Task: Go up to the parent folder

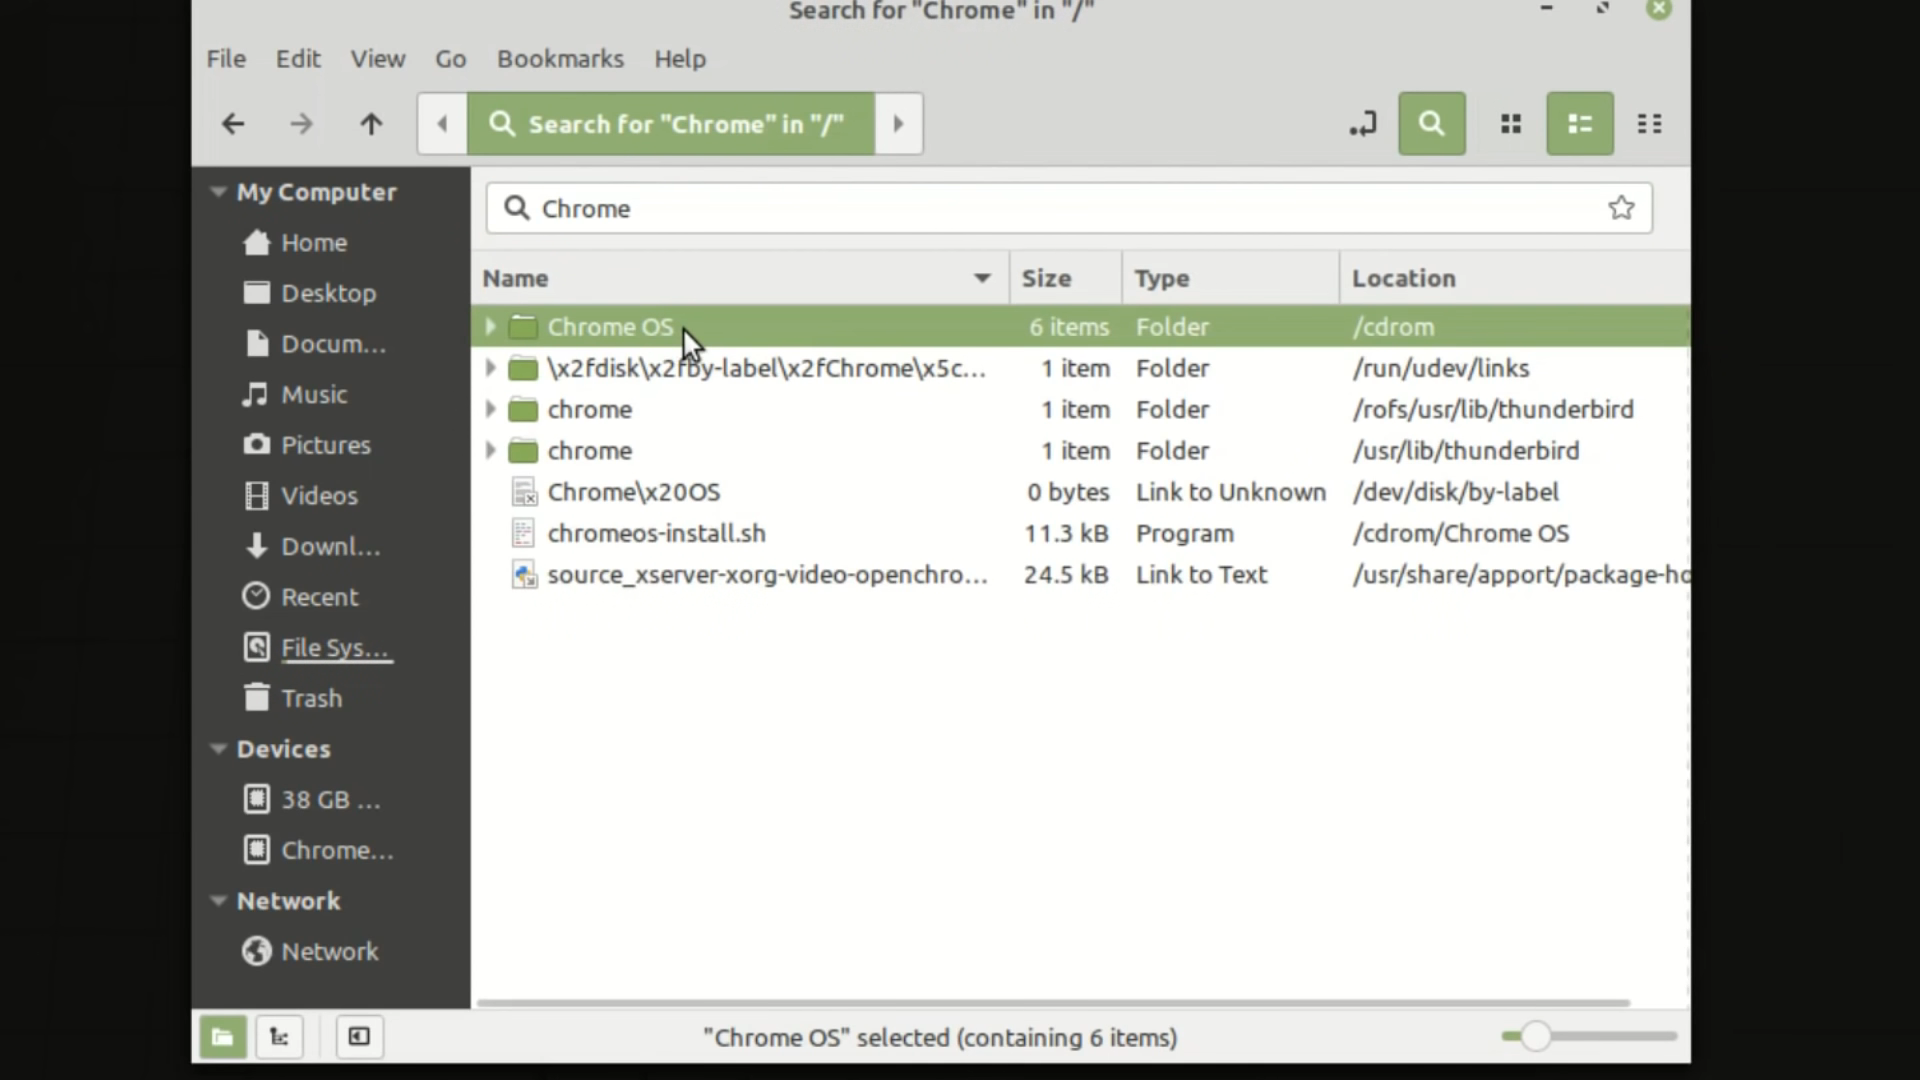Action: pyautogui.click(x=371, y=124)
